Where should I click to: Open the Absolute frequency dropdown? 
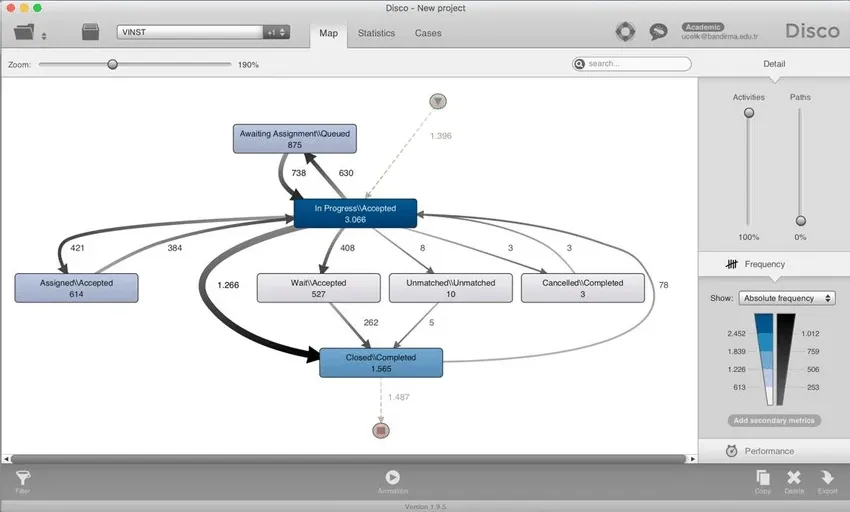[787, 298]
